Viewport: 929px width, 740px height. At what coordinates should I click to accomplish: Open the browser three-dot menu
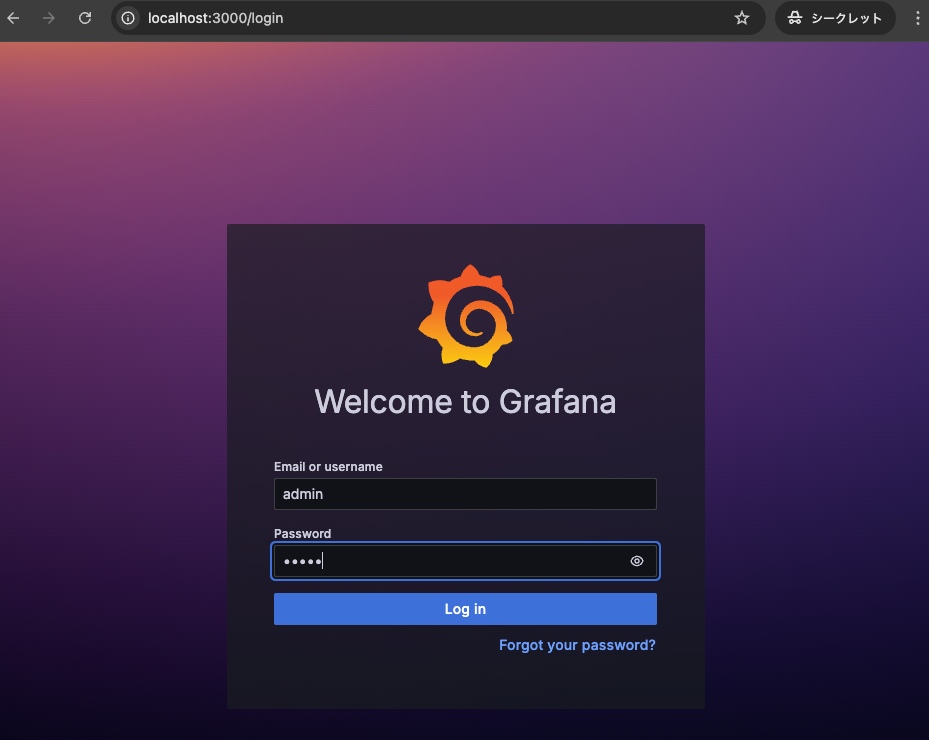pyautogui.click(x=917, y=18)
